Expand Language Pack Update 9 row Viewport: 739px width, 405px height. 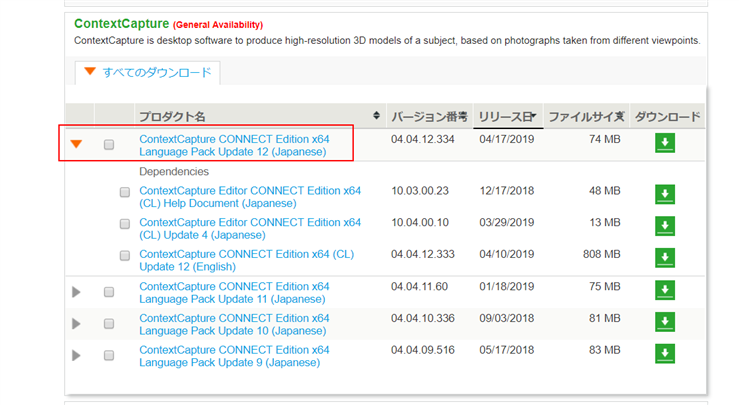click(x=76, y=355)
